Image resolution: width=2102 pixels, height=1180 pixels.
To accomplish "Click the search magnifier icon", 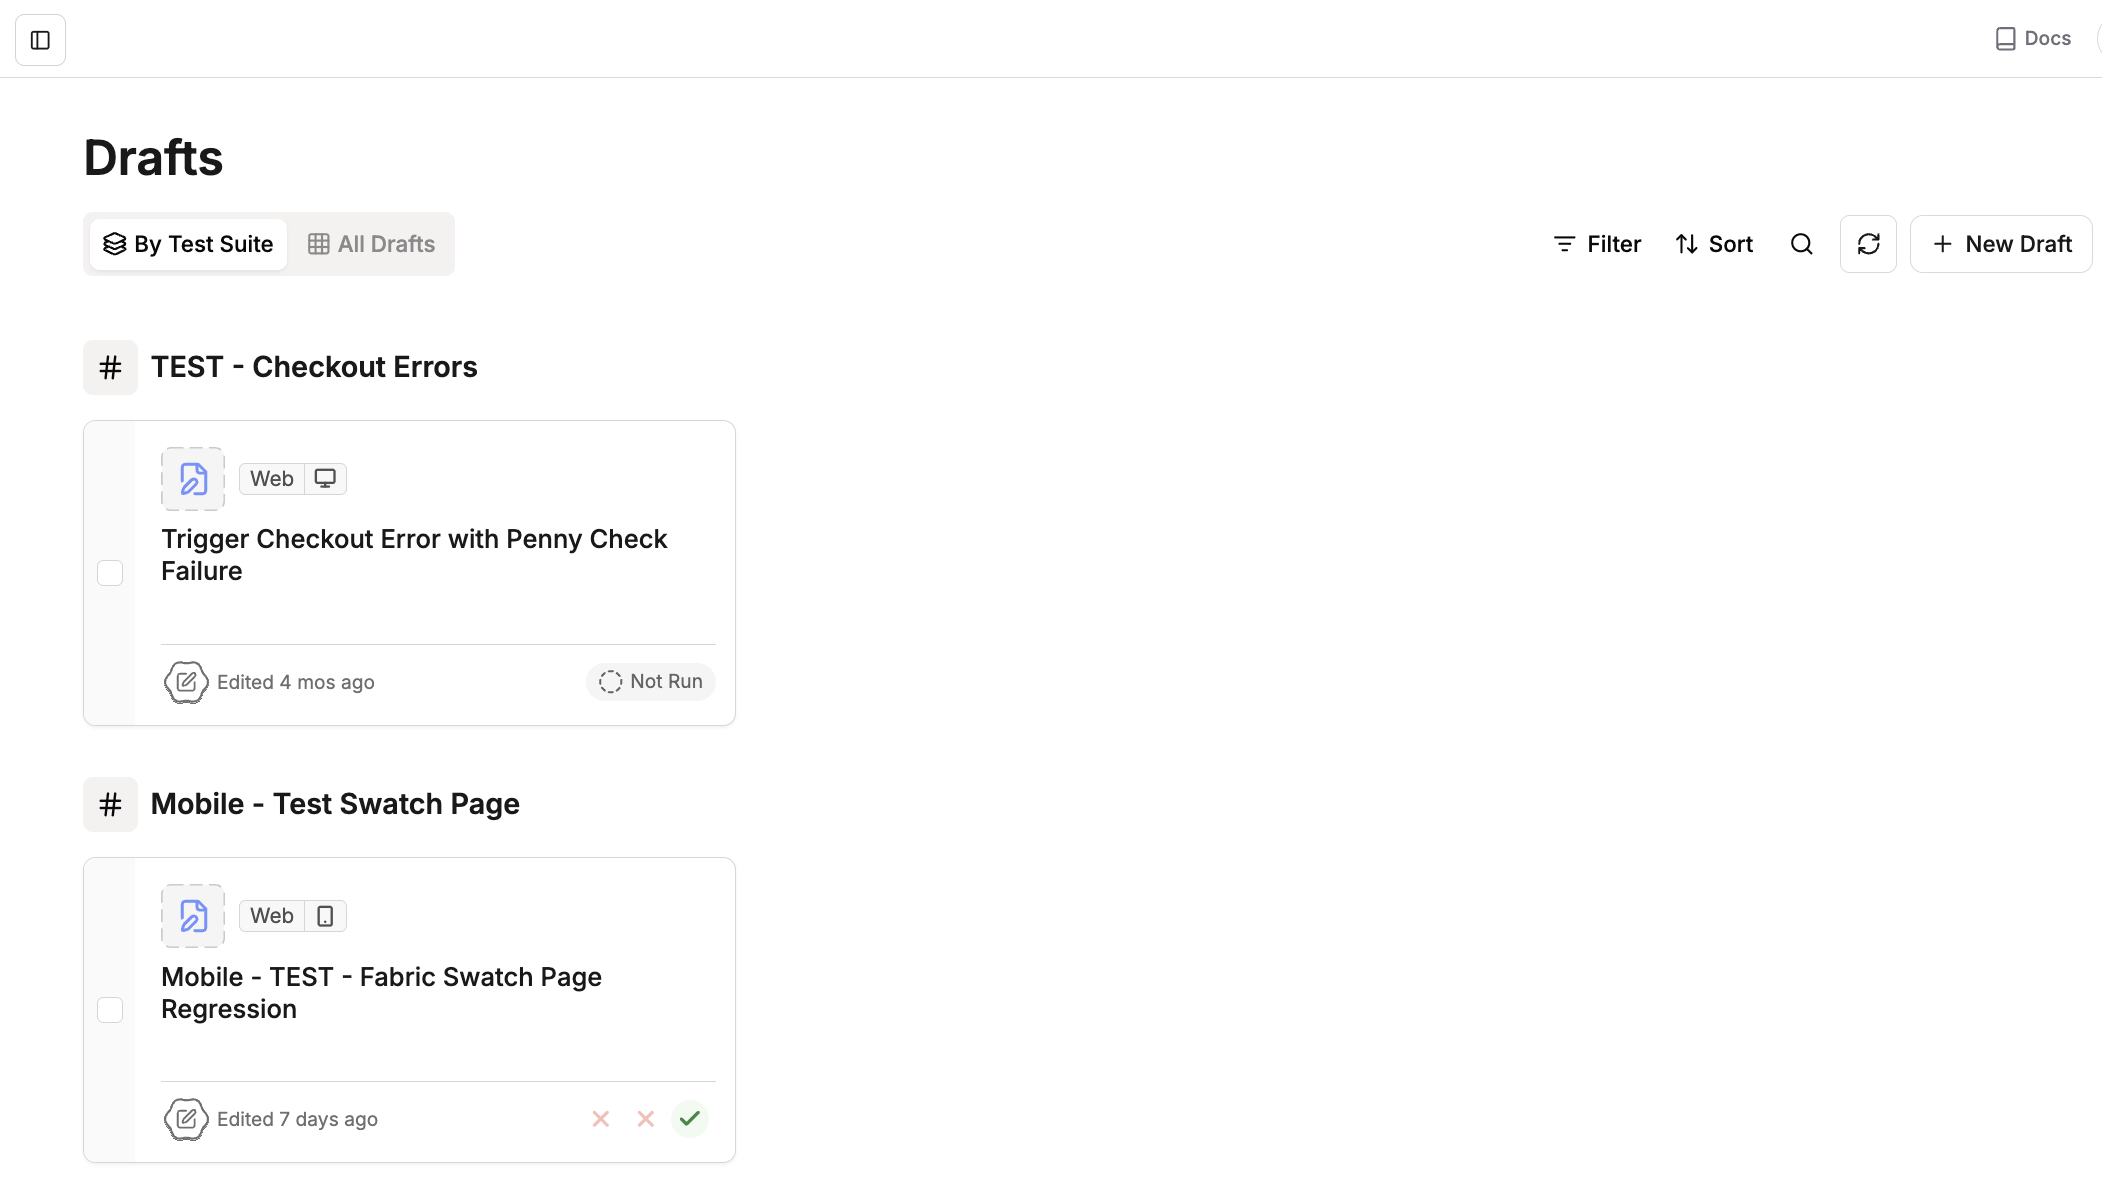I will 1801,244.
